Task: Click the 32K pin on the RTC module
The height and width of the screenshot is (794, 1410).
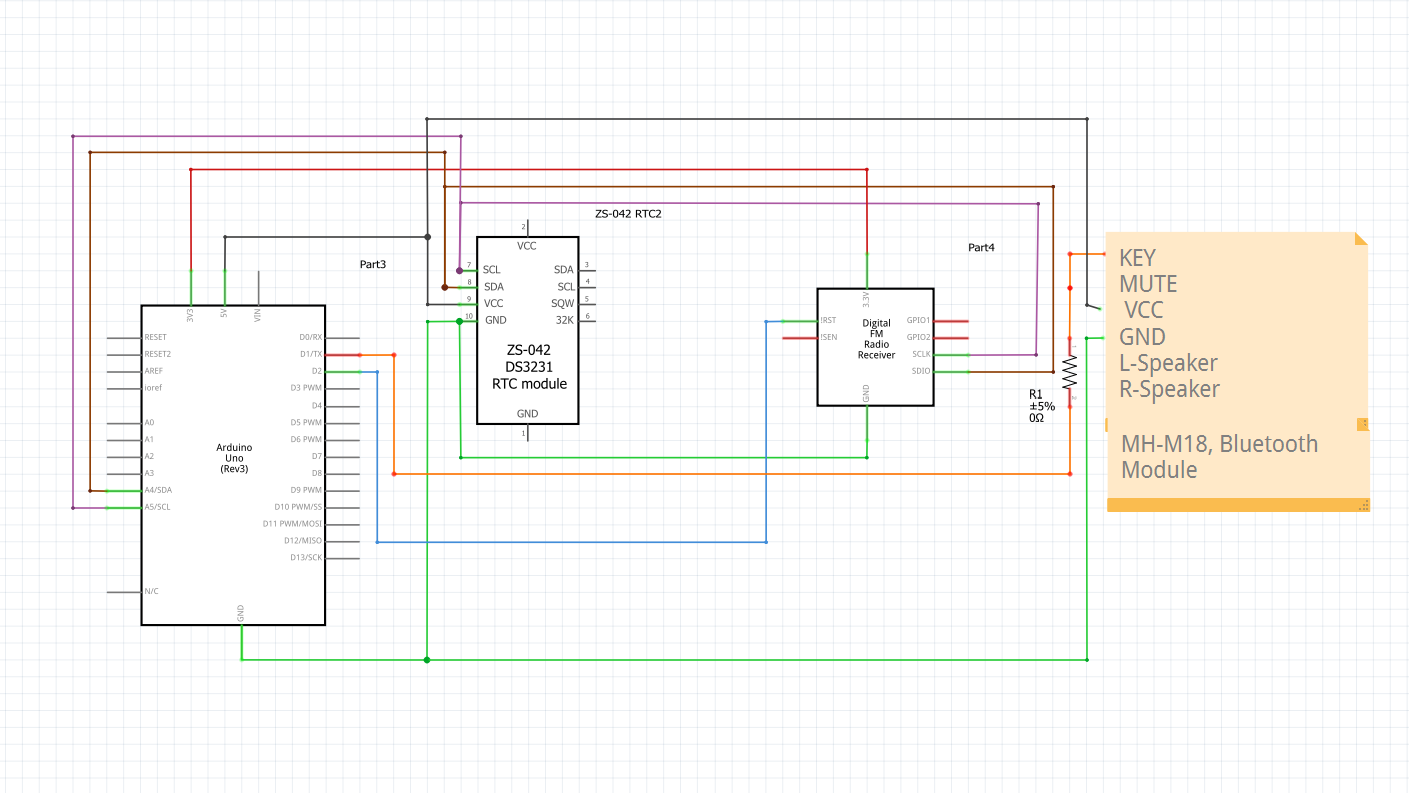Action: [x=563, y=319]
